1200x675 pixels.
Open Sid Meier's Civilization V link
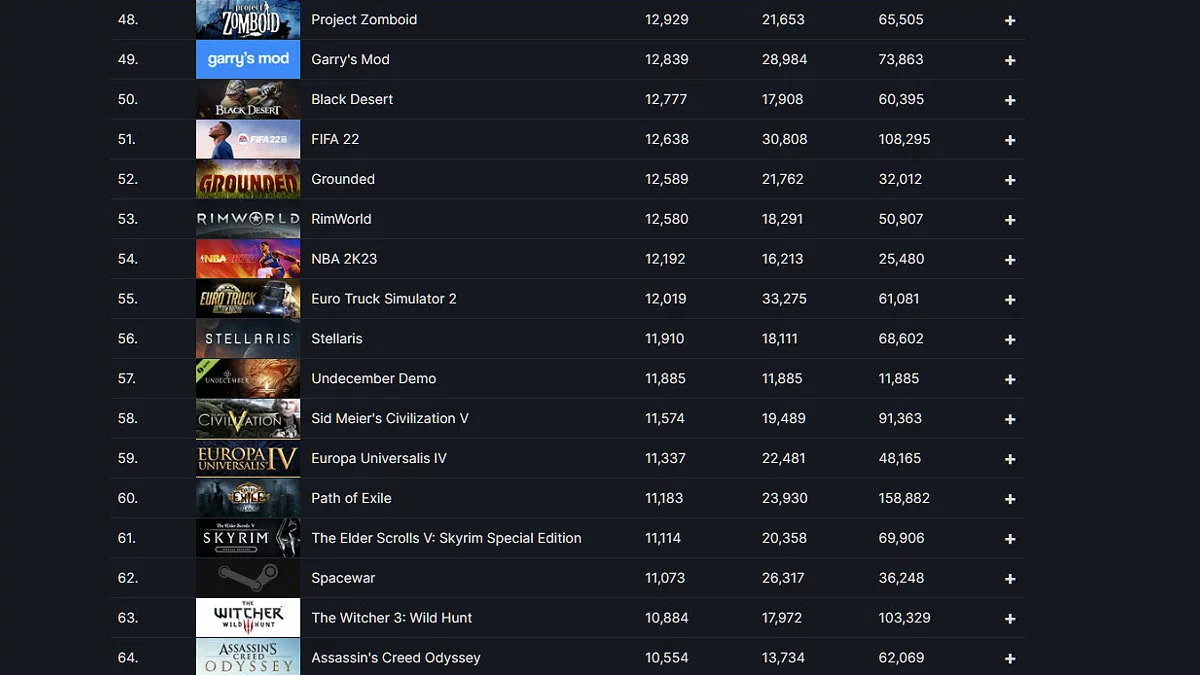tap(390, 418)
